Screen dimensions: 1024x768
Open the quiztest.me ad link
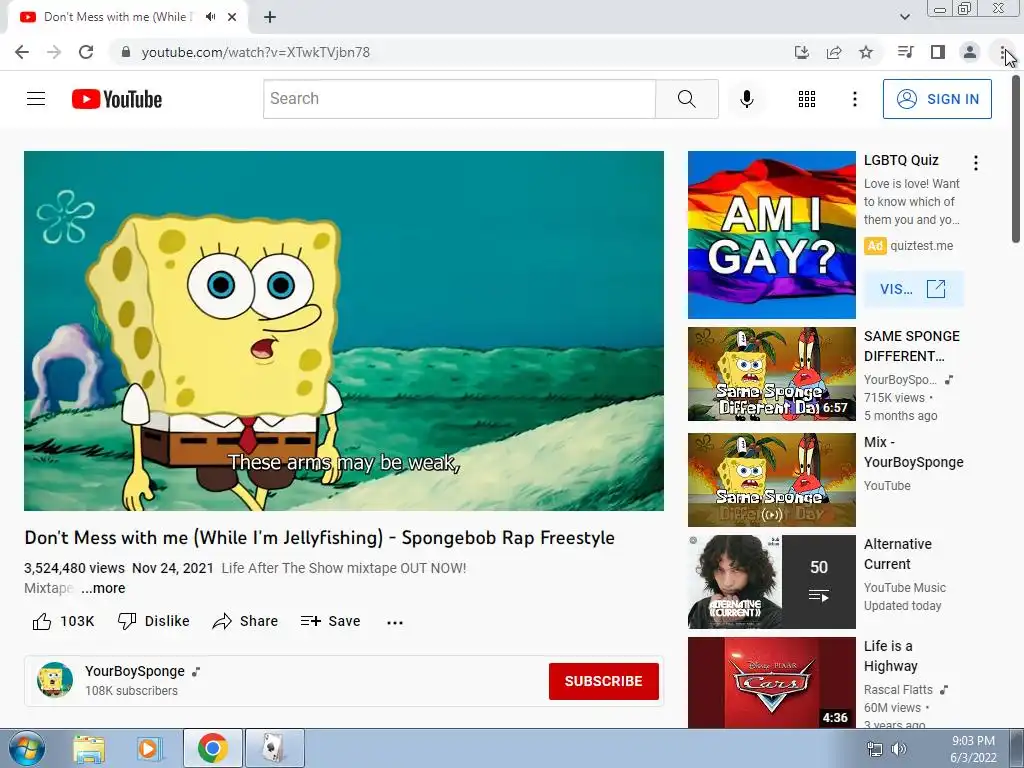tap(921, 246)
